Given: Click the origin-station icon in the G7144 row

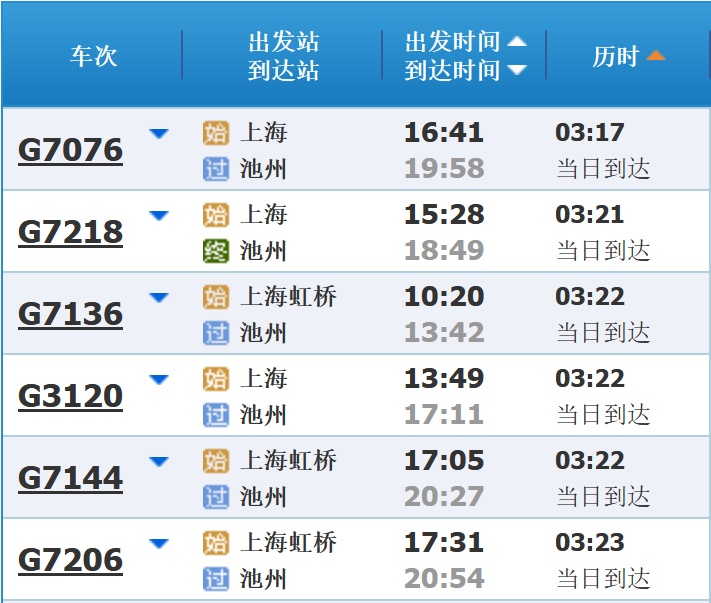Looking at the screenshot, I should 215,461.
